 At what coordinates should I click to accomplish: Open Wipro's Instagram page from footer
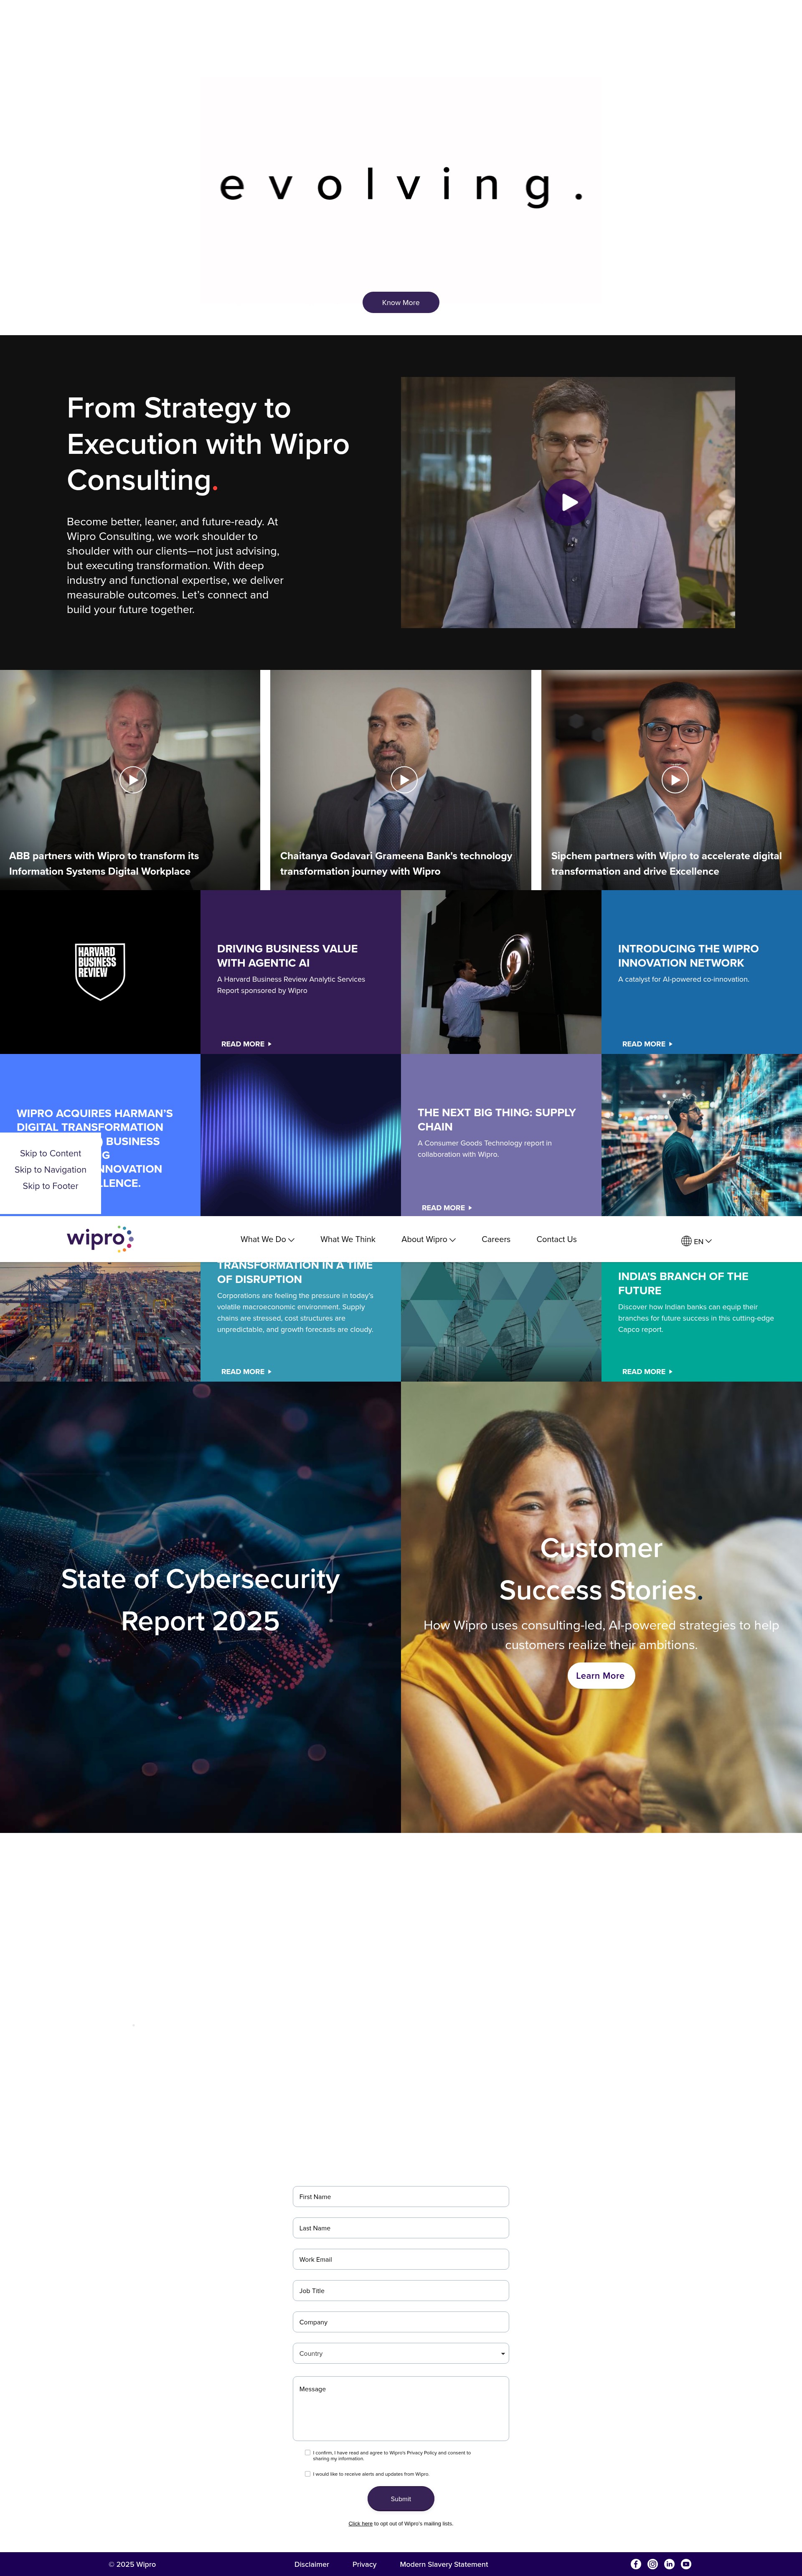653,2564
